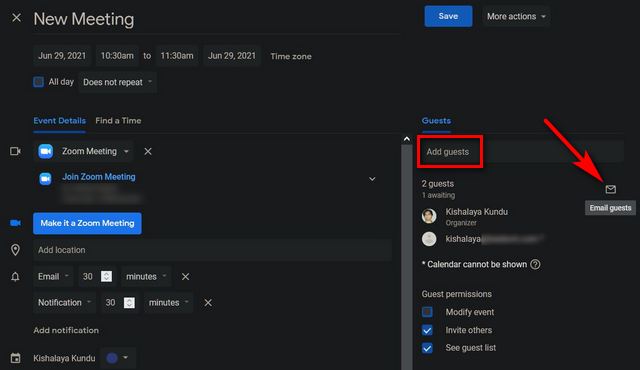The image size is (640, 370).
Task: Click the Add location field
Action: coord(213,250)
